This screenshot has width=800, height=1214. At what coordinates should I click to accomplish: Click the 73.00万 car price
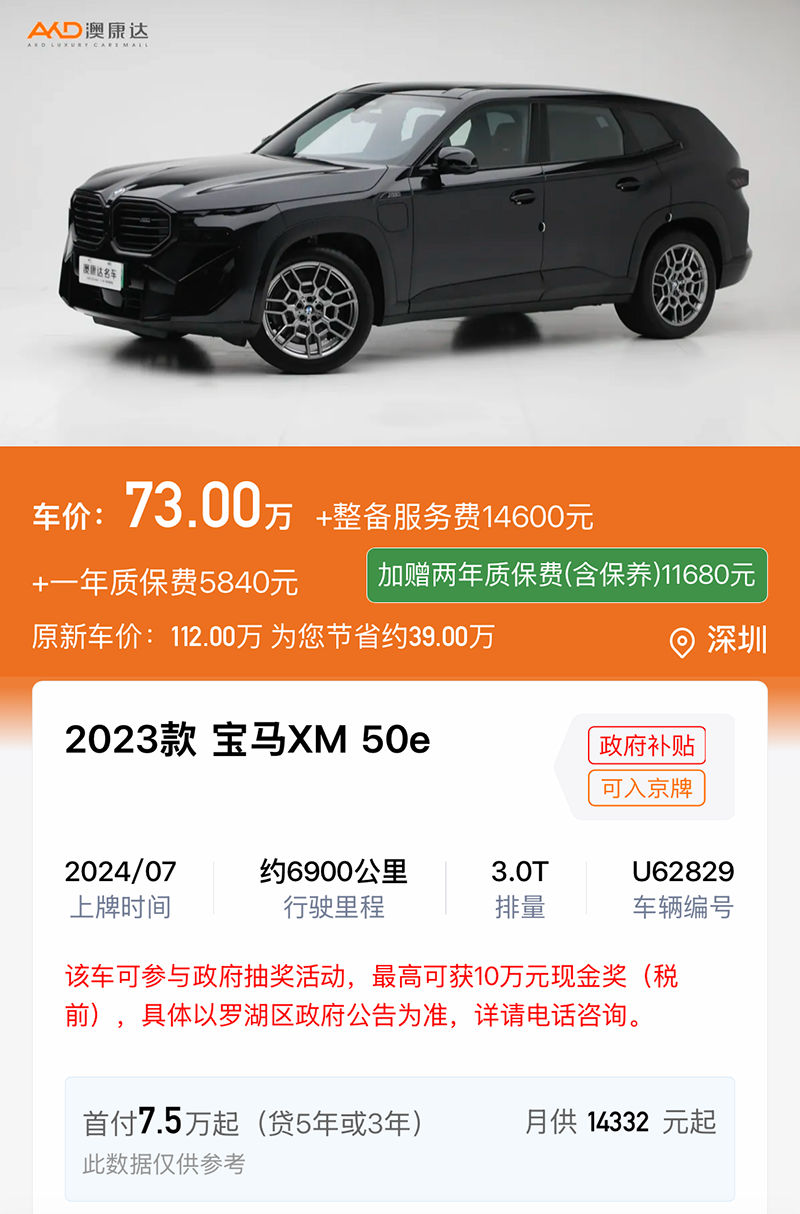[x=208, y=507]
